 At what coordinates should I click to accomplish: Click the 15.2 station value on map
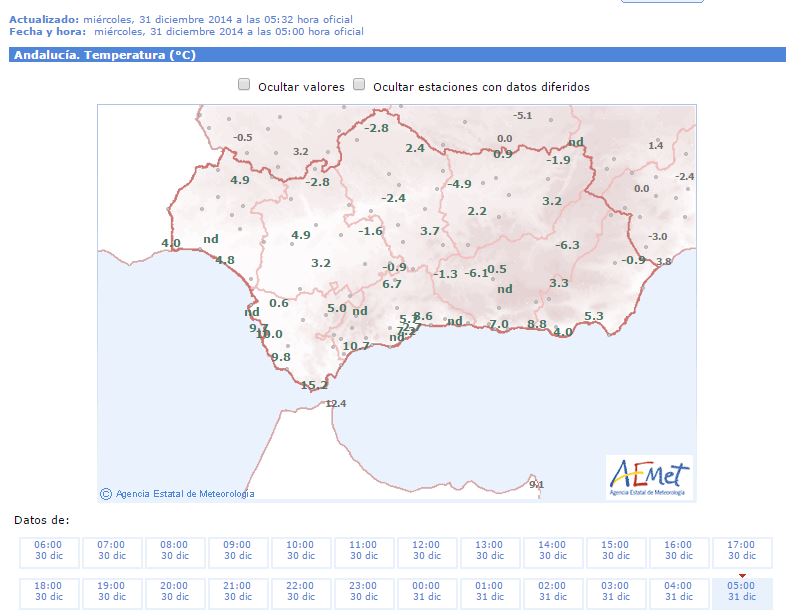coord(314,385)
